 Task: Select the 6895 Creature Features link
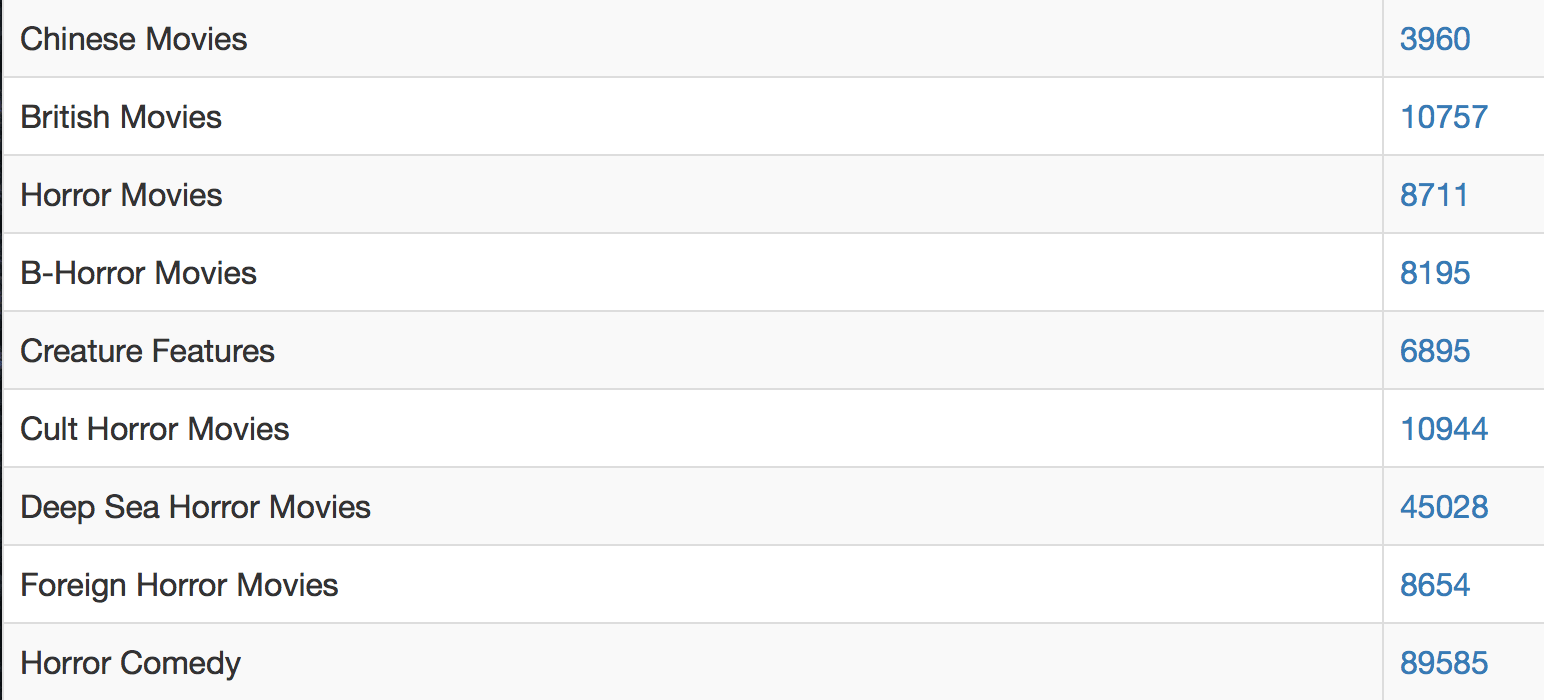[1435, 351]
